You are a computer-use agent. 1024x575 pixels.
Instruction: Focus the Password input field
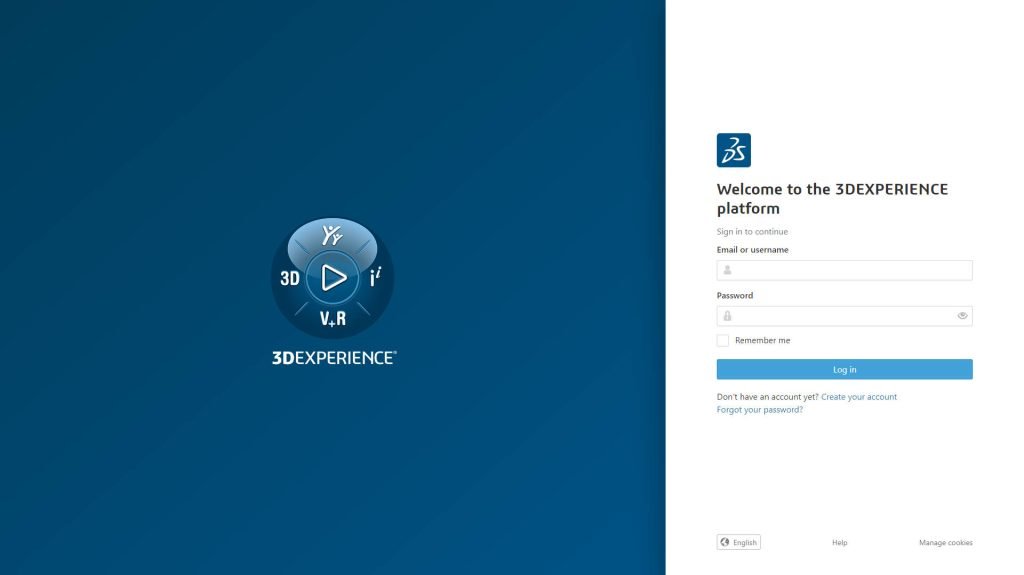coord(844,316)
